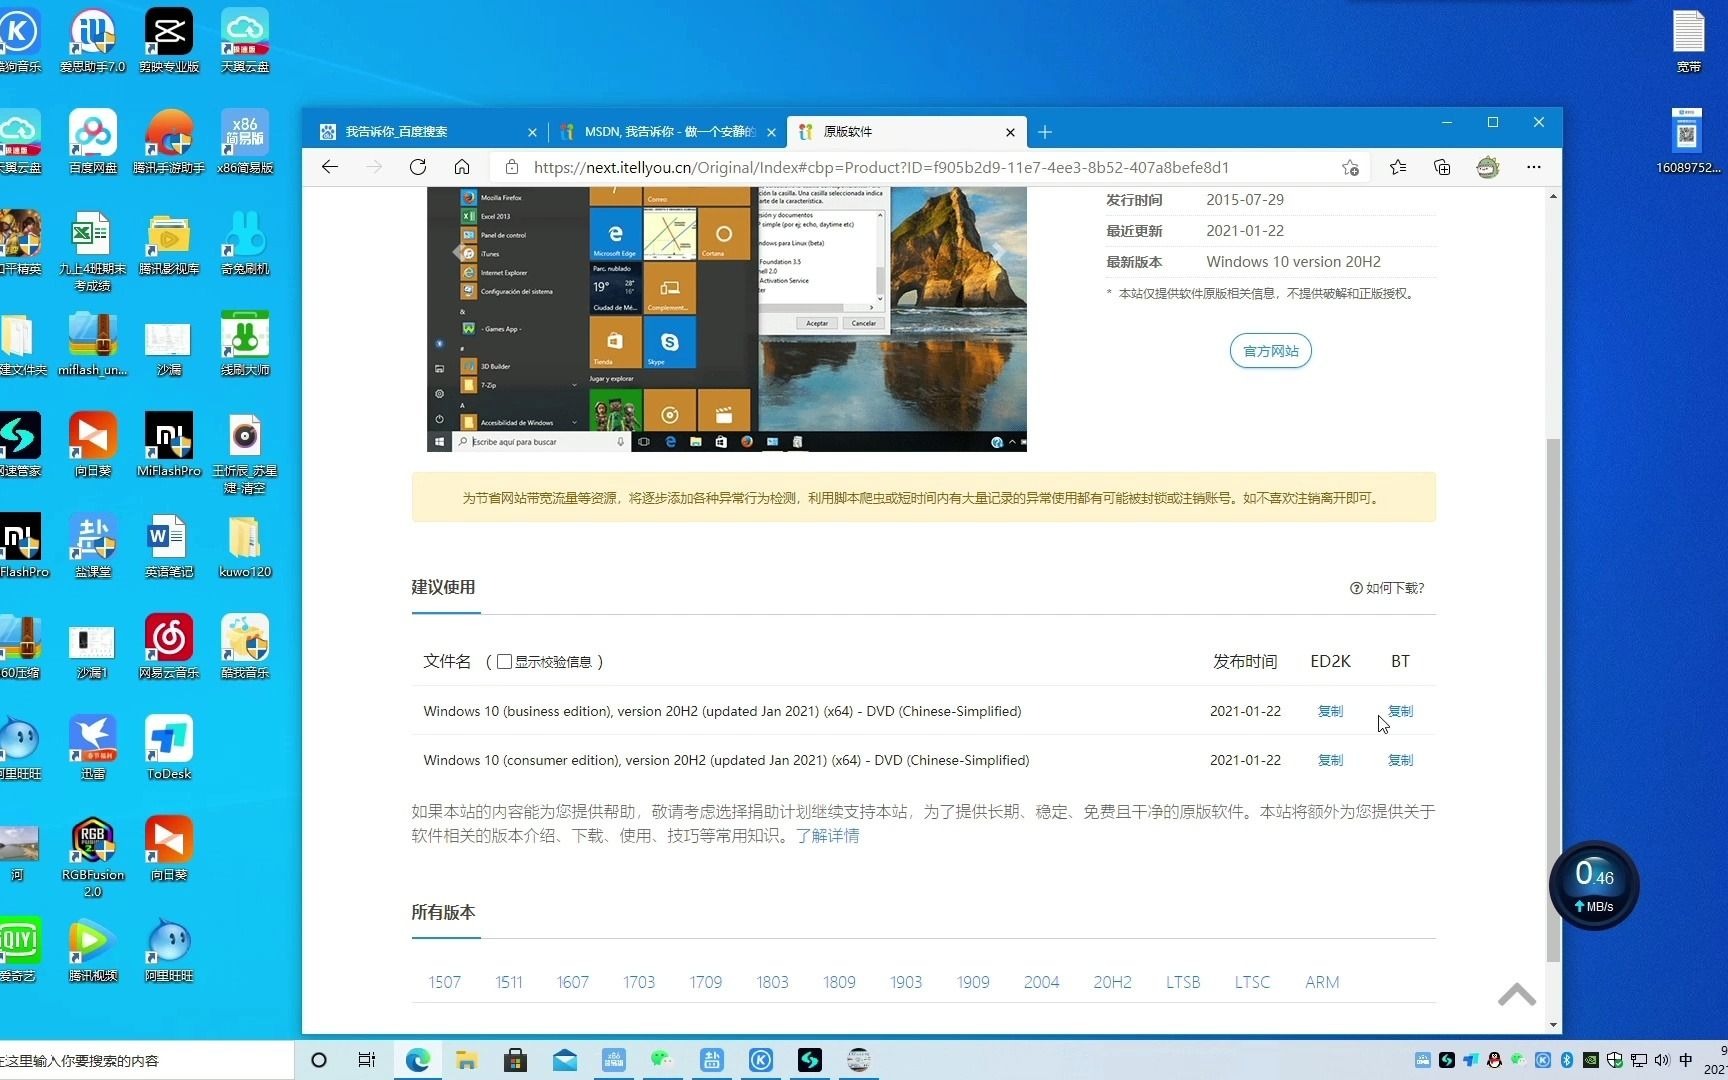Select version 1607
Viewport: 1728px width, 1080px height.
[x=573, y=982]
